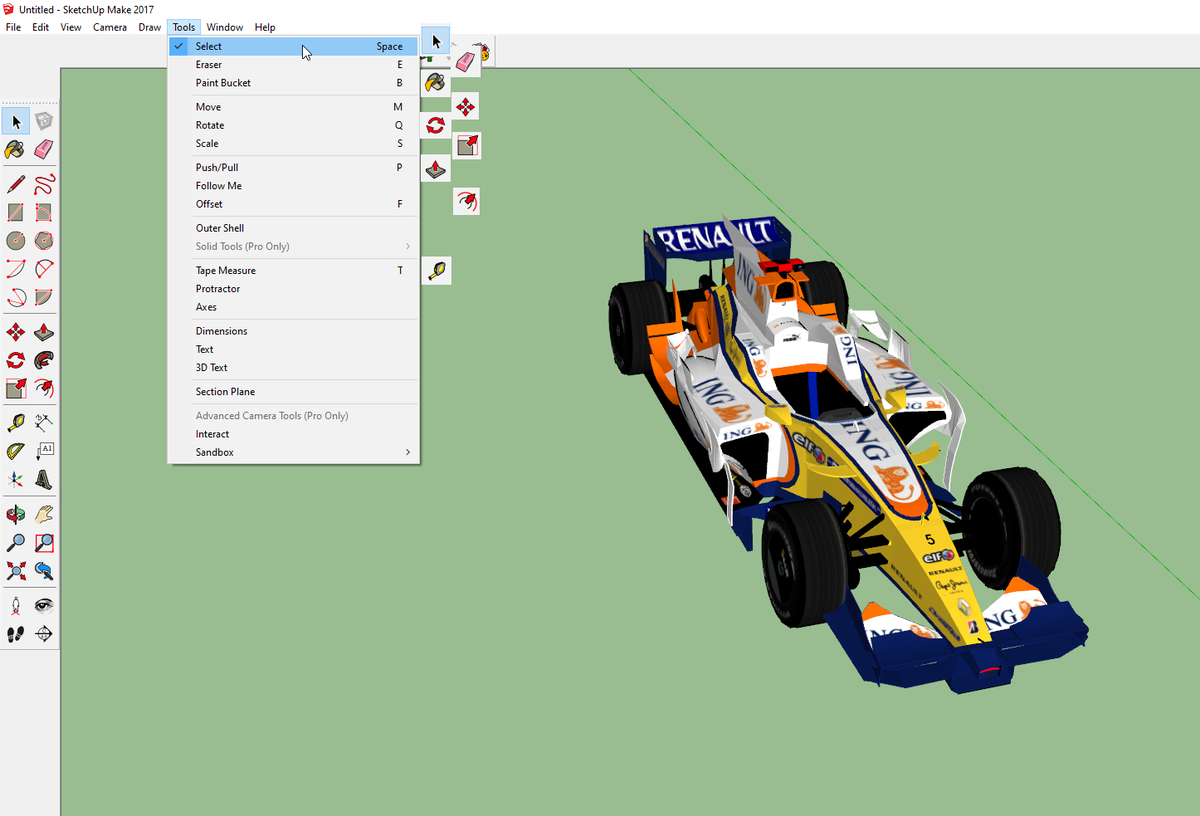1200x816 pixels.
Task: Choose the Rectangle tool icon
Action: coord(16,212)
